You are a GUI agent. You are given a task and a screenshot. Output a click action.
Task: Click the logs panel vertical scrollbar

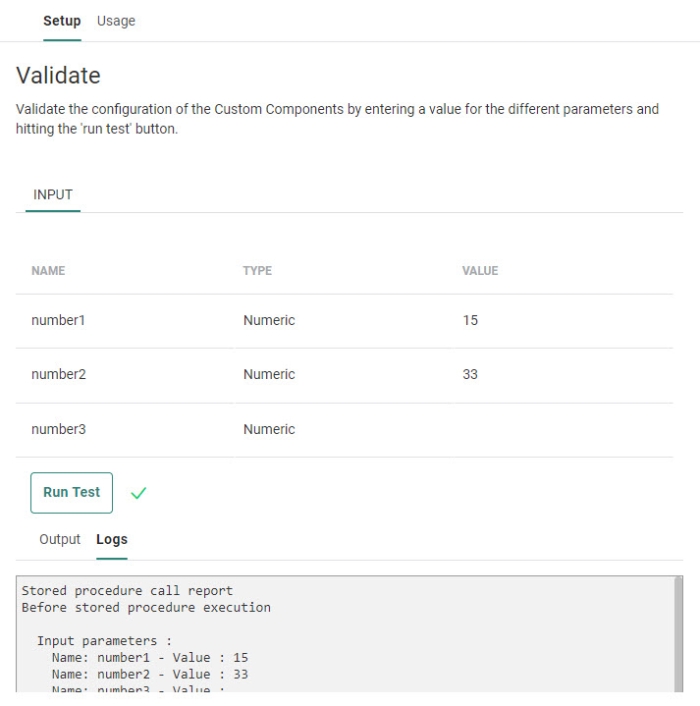coord(679,630)
